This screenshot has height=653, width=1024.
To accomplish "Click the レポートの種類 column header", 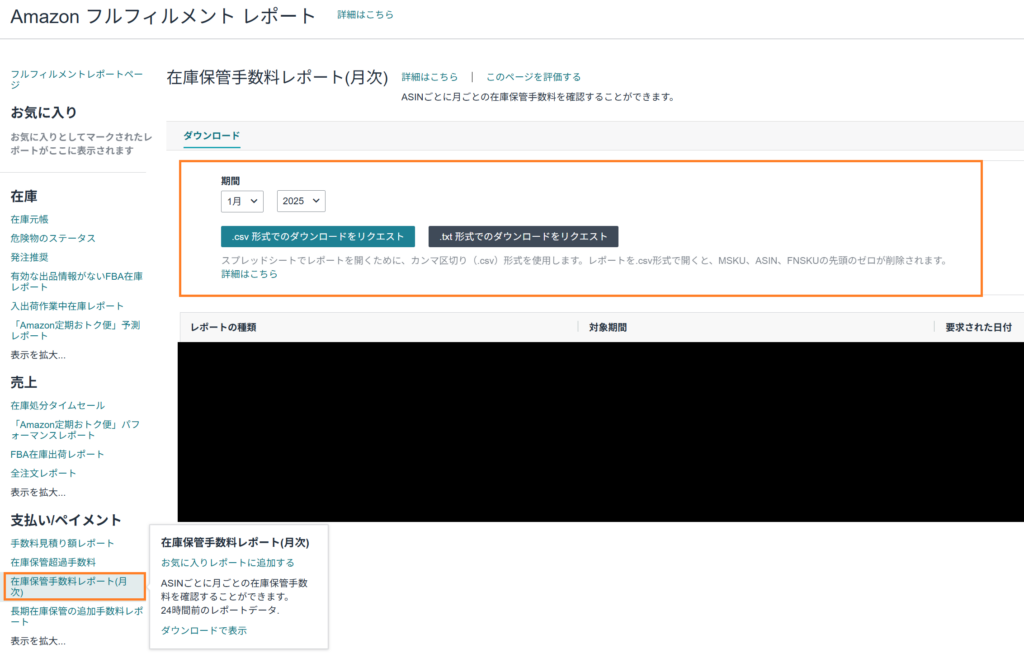I will [x=223, y=327].
